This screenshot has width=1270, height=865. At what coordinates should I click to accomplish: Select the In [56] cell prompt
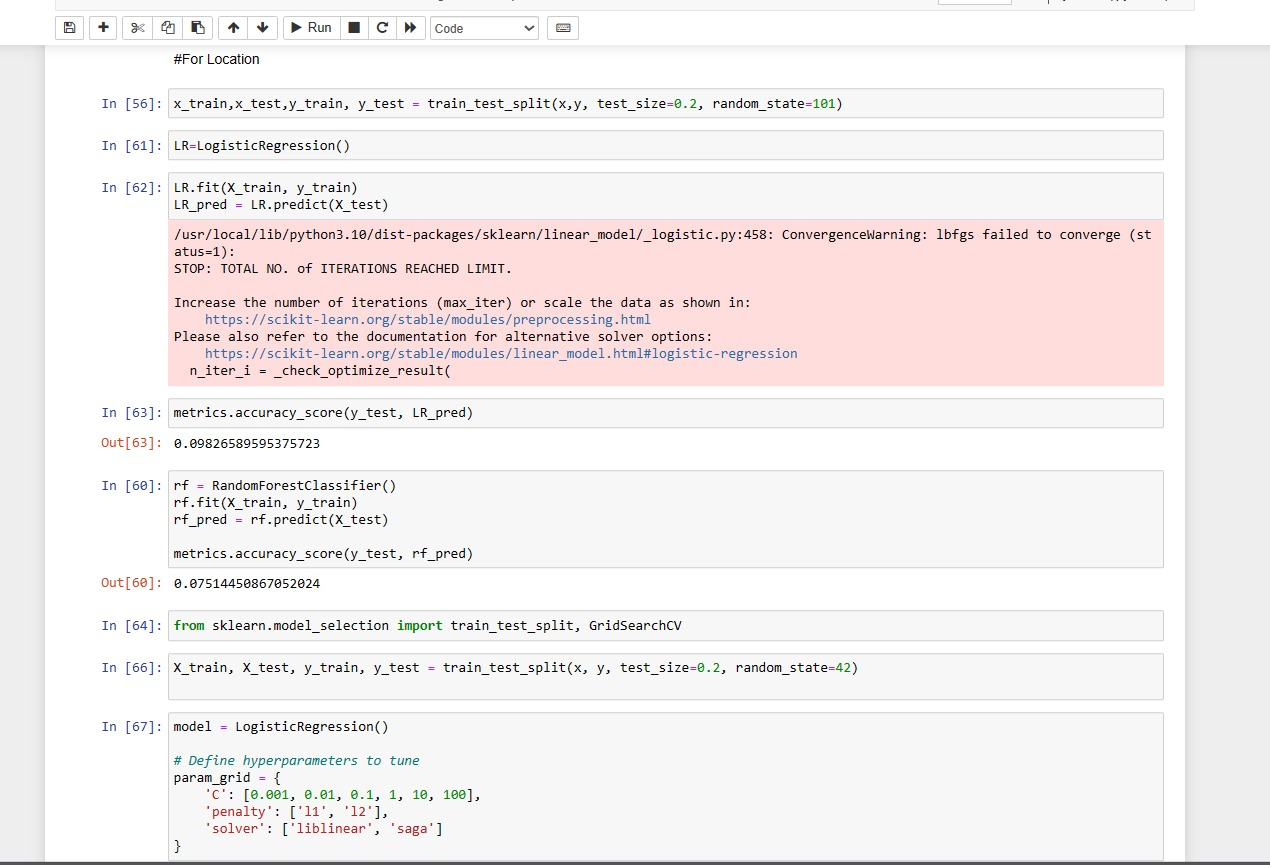tap(132, 104)
